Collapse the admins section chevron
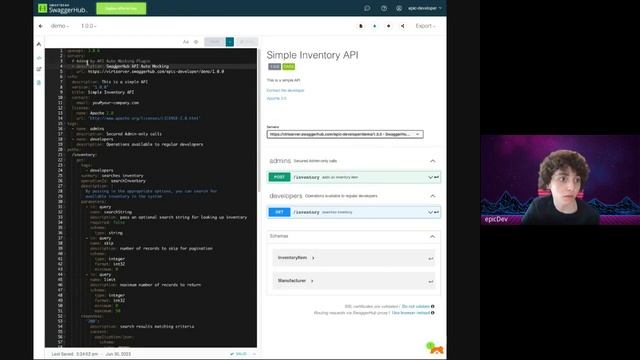This screenshot has width=640, height=360. click(433, 161)
